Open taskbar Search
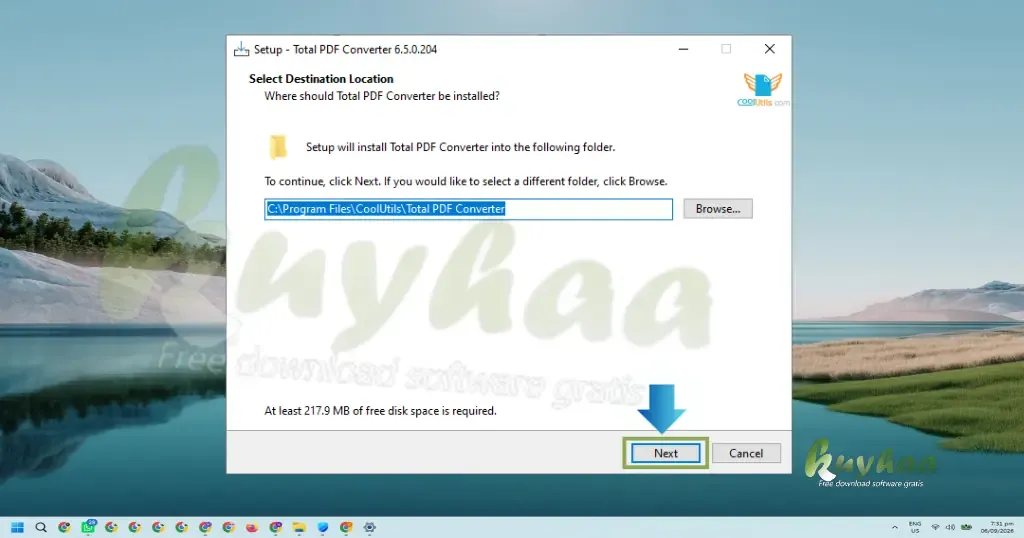This screenshot has width=1024, height=538. click(x=41, y=527)
